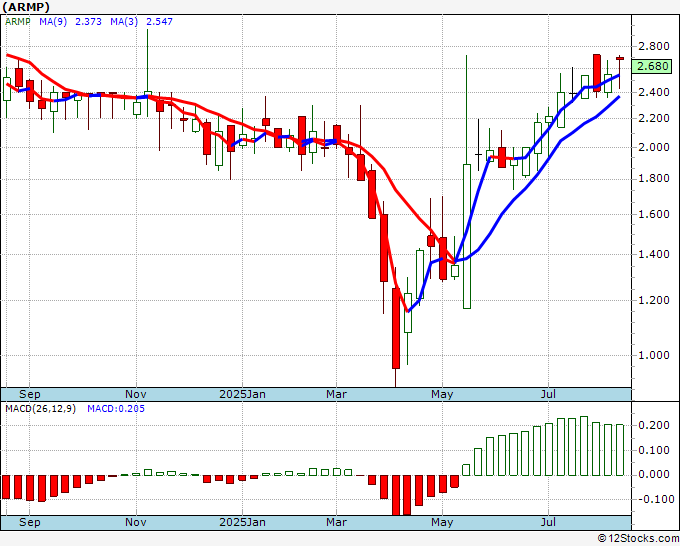Screen dimensions: 680x546
Task: Click May on the MACD panel axis
Action: [442, 522]
